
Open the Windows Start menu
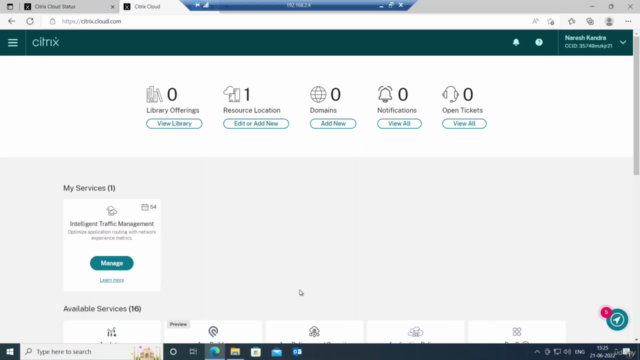pos(10,351)
